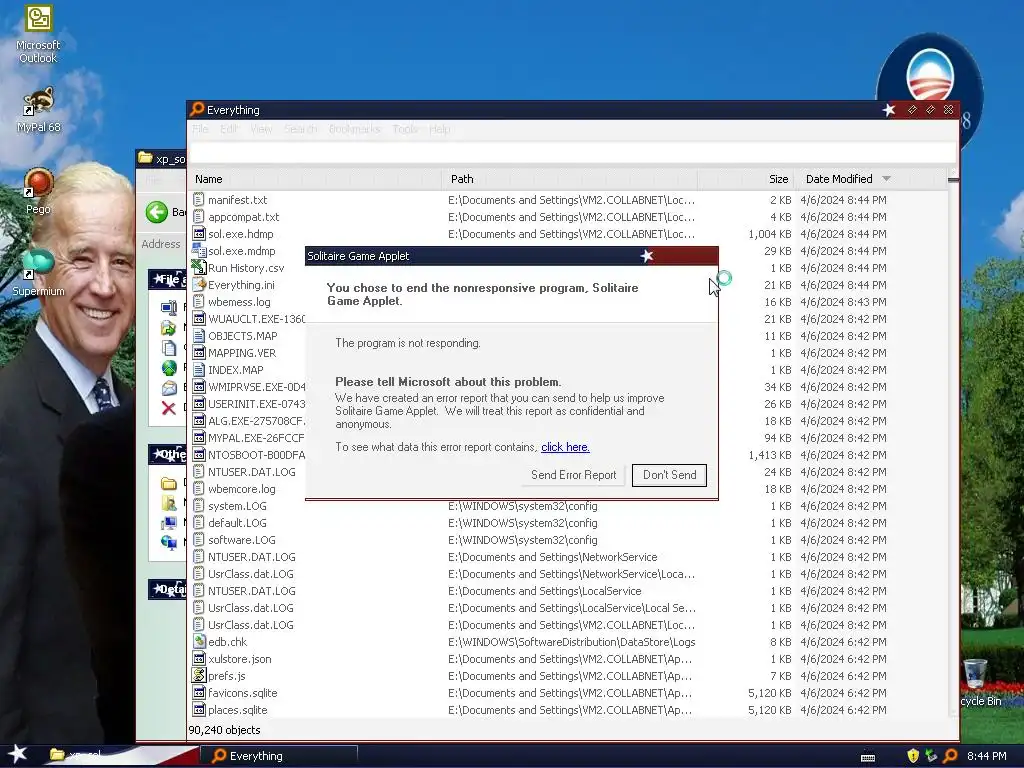Viewport: 1024px width, 768px height.
Task: Open the Search menu in Everything
Action: point(300,129)
